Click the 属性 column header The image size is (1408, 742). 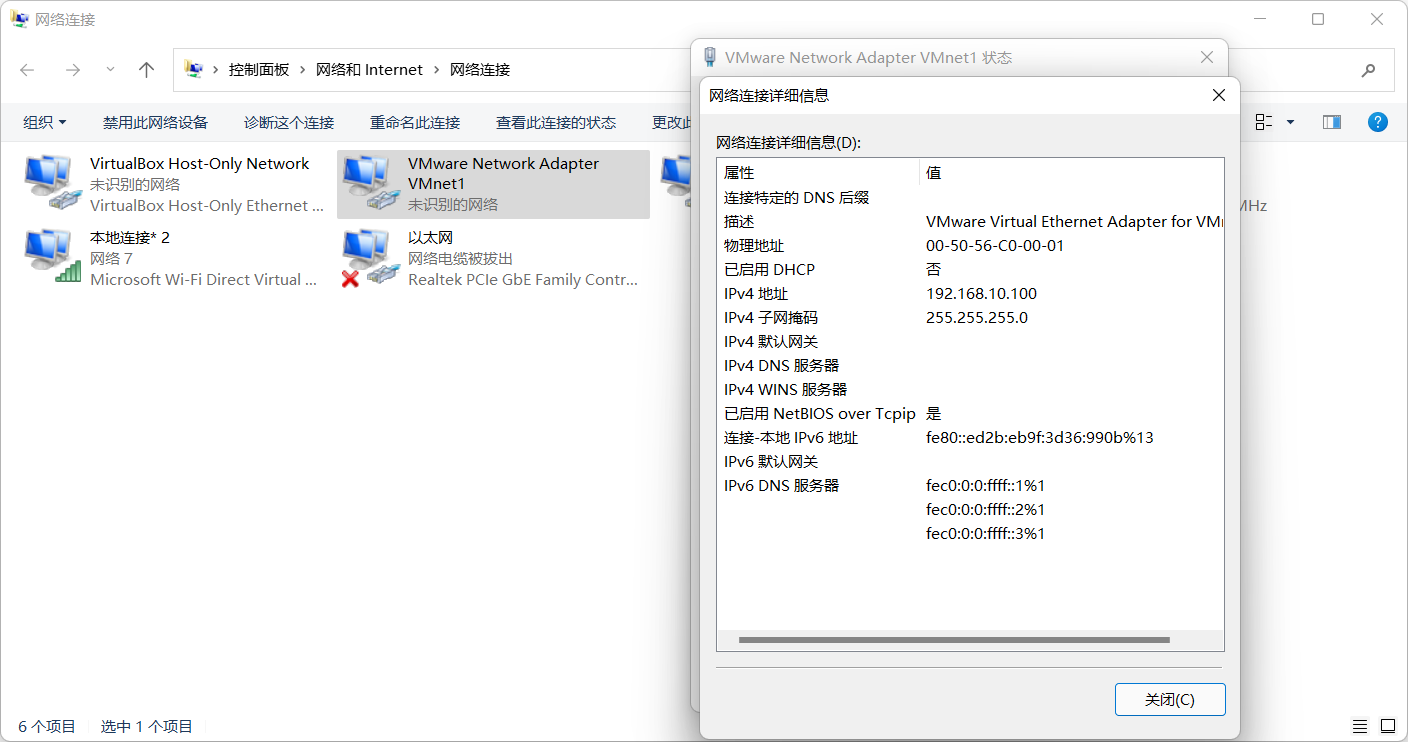tap(818, 173)
